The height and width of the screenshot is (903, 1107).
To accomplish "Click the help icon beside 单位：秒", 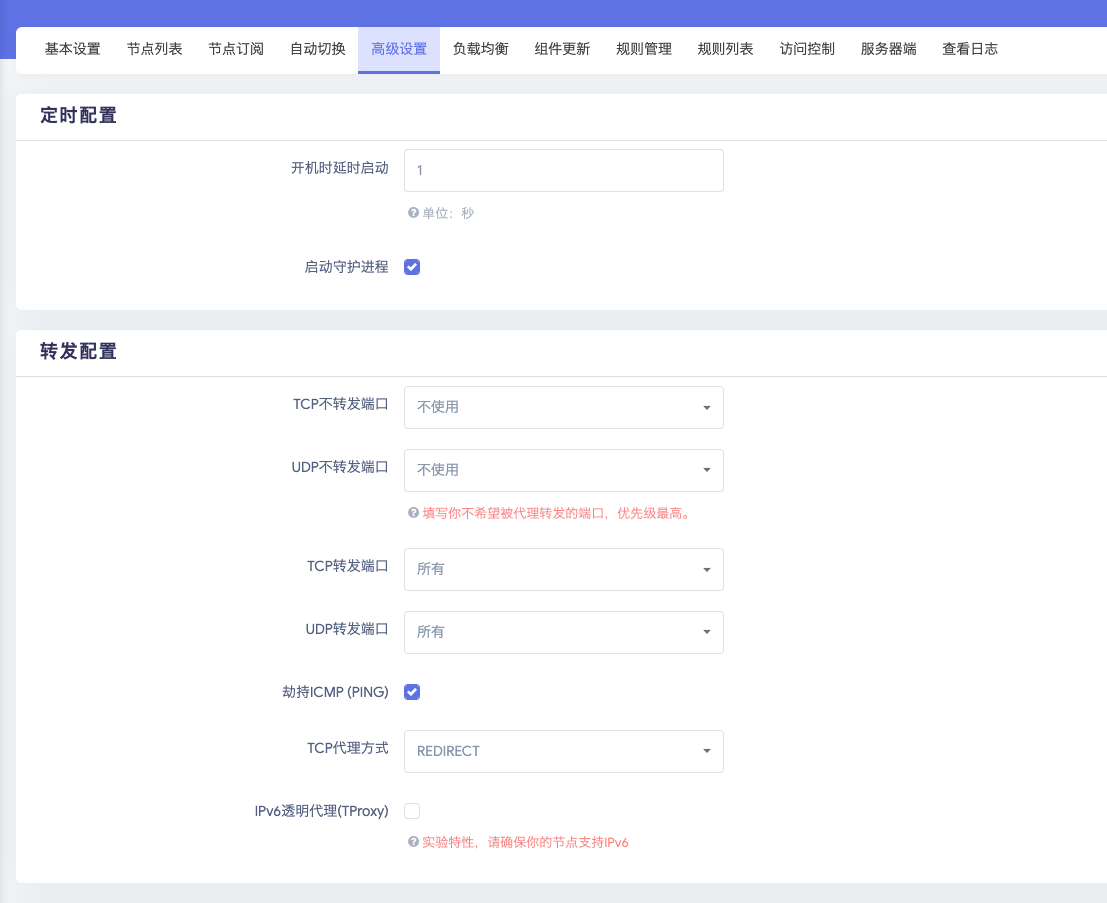I will 413,213.
